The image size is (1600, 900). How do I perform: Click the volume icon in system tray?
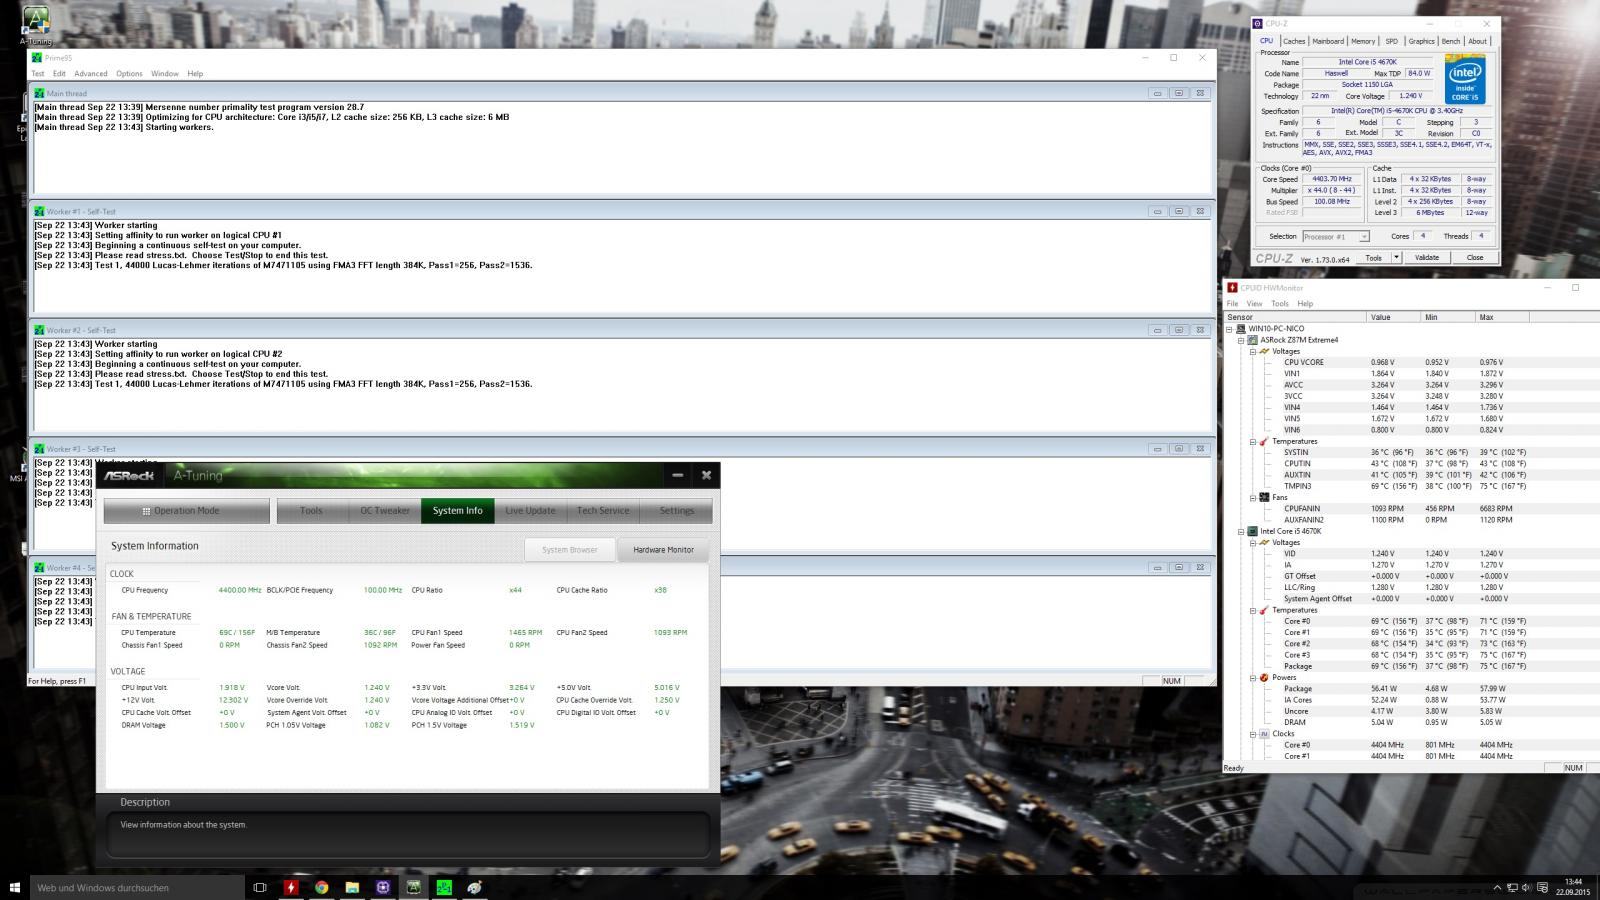[1526, 888]
